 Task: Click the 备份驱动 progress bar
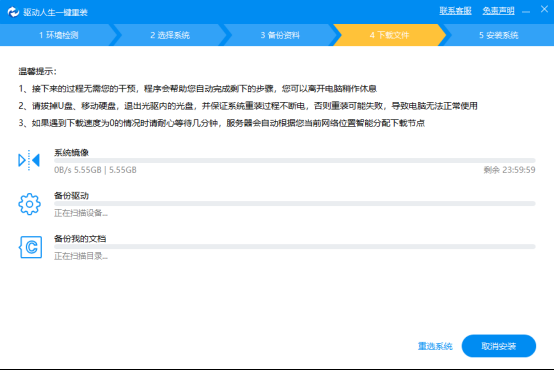[295, 204]
